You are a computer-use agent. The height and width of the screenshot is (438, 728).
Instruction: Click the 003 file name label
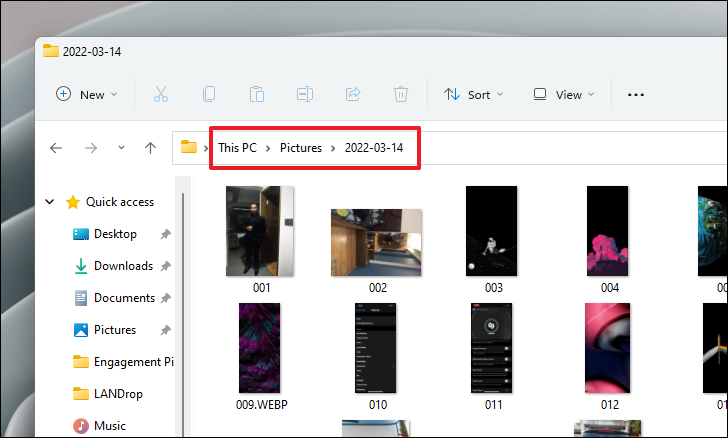pyautogui.click(x=494, y=288)
